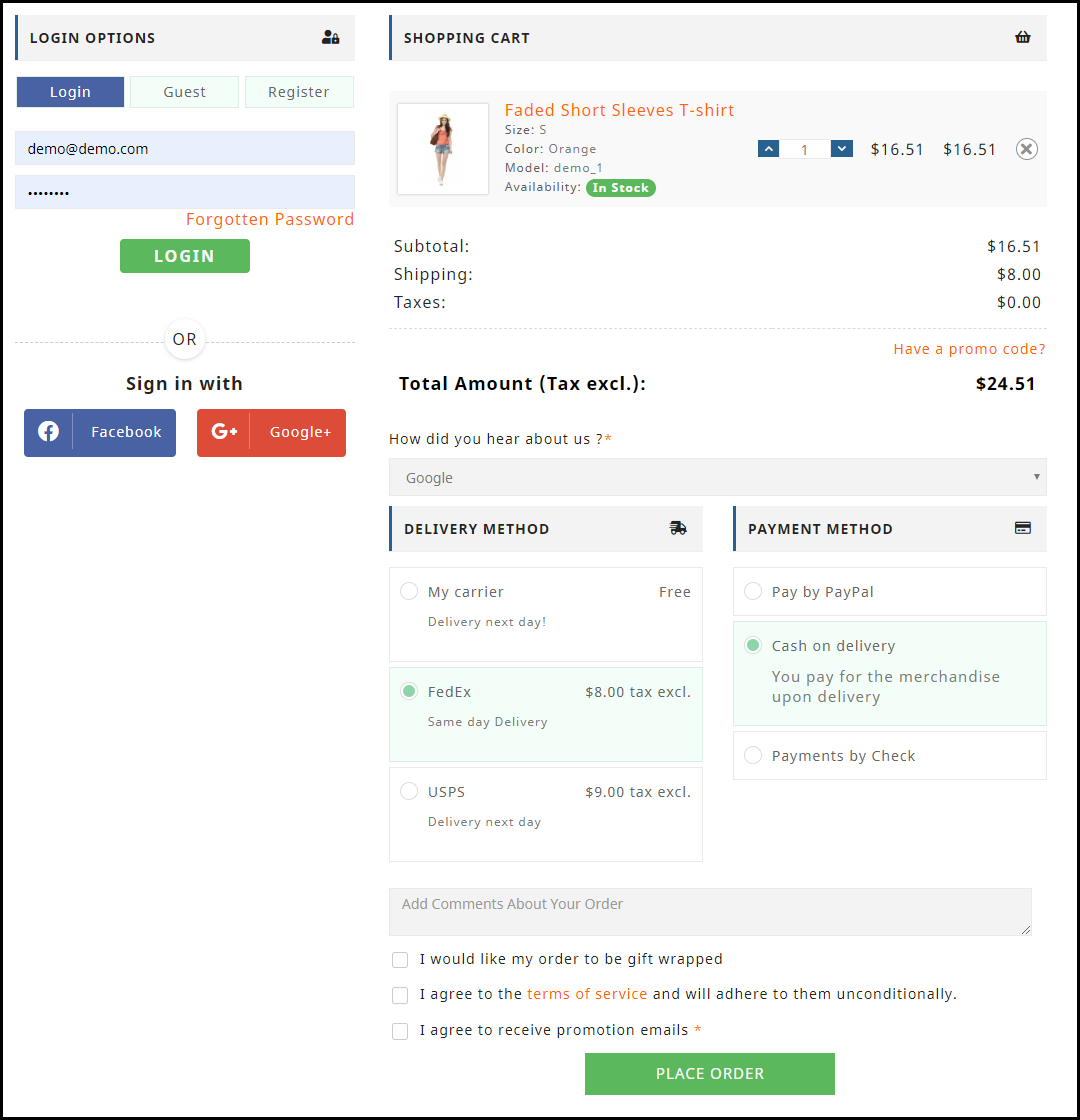Switch to the Register tab

pyautogui.click(x=299, y=91)
